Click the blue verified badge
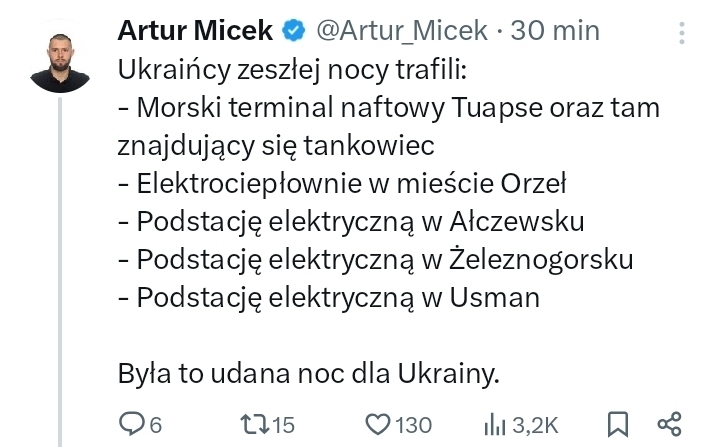719x447 pixels. (293, 32)
